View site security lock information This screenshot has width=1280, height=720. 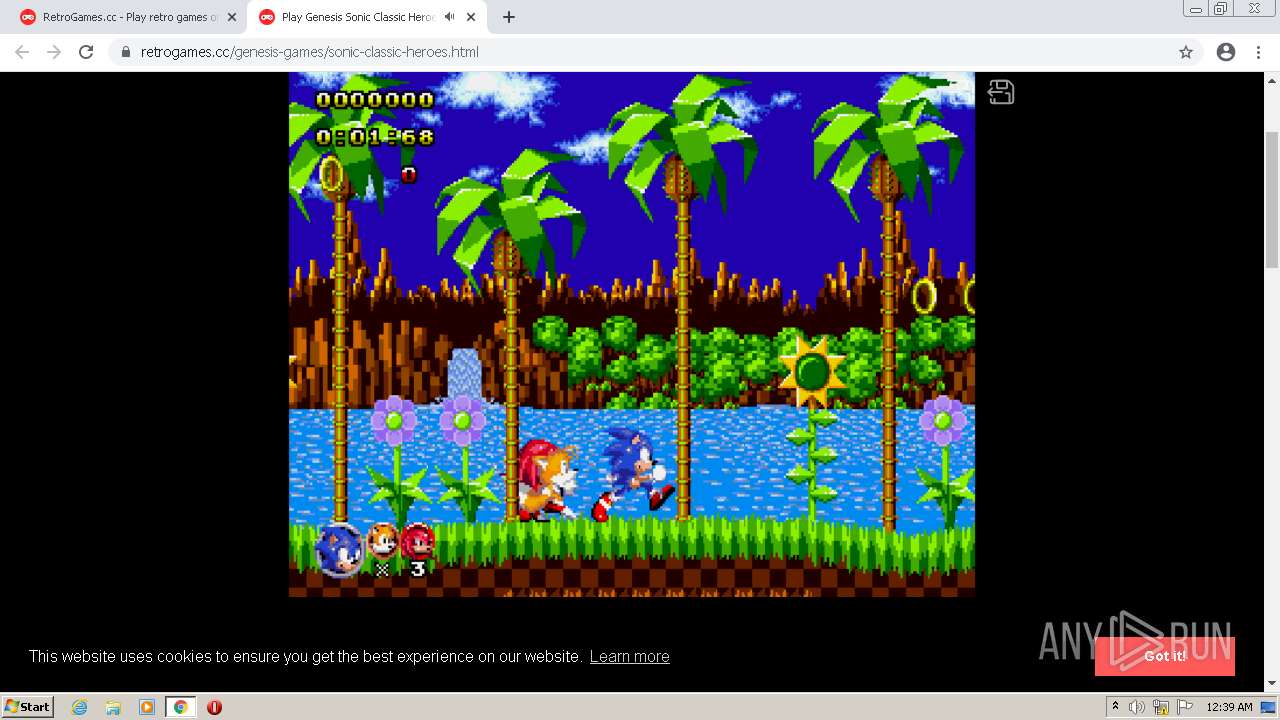click(126, 52)
